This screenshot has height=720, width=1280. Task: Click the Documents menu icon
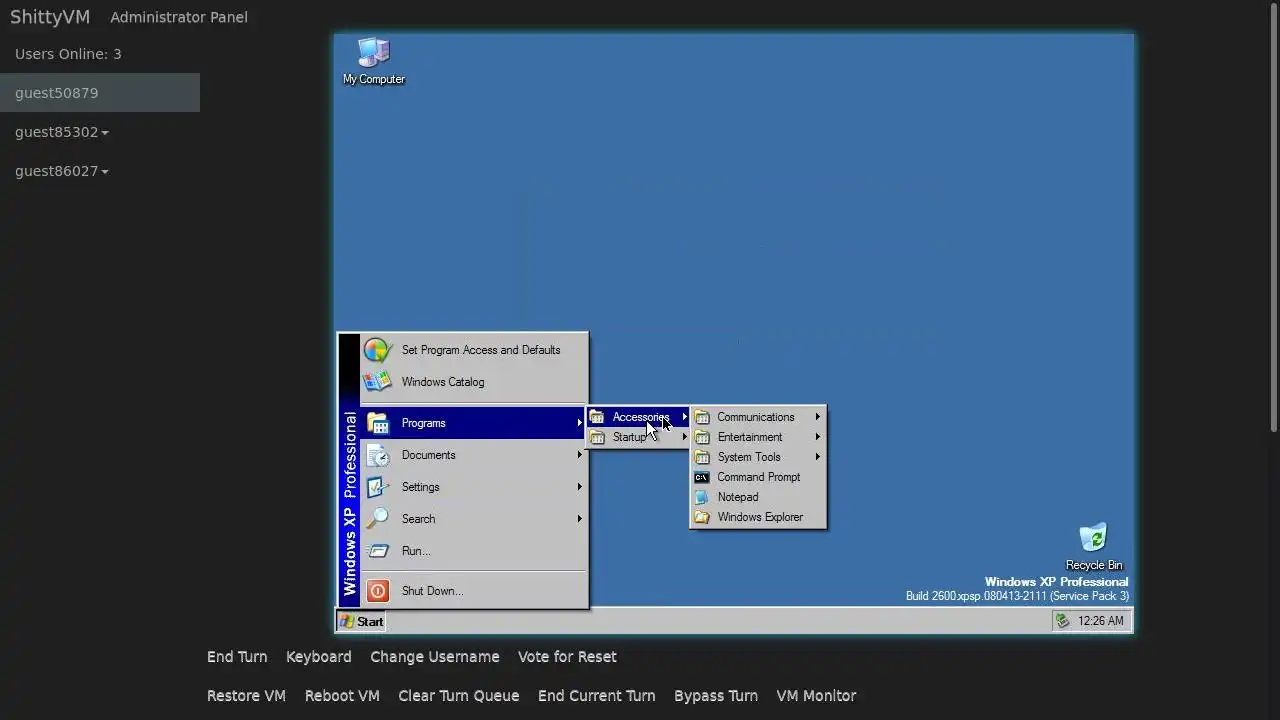click(377, 455)
